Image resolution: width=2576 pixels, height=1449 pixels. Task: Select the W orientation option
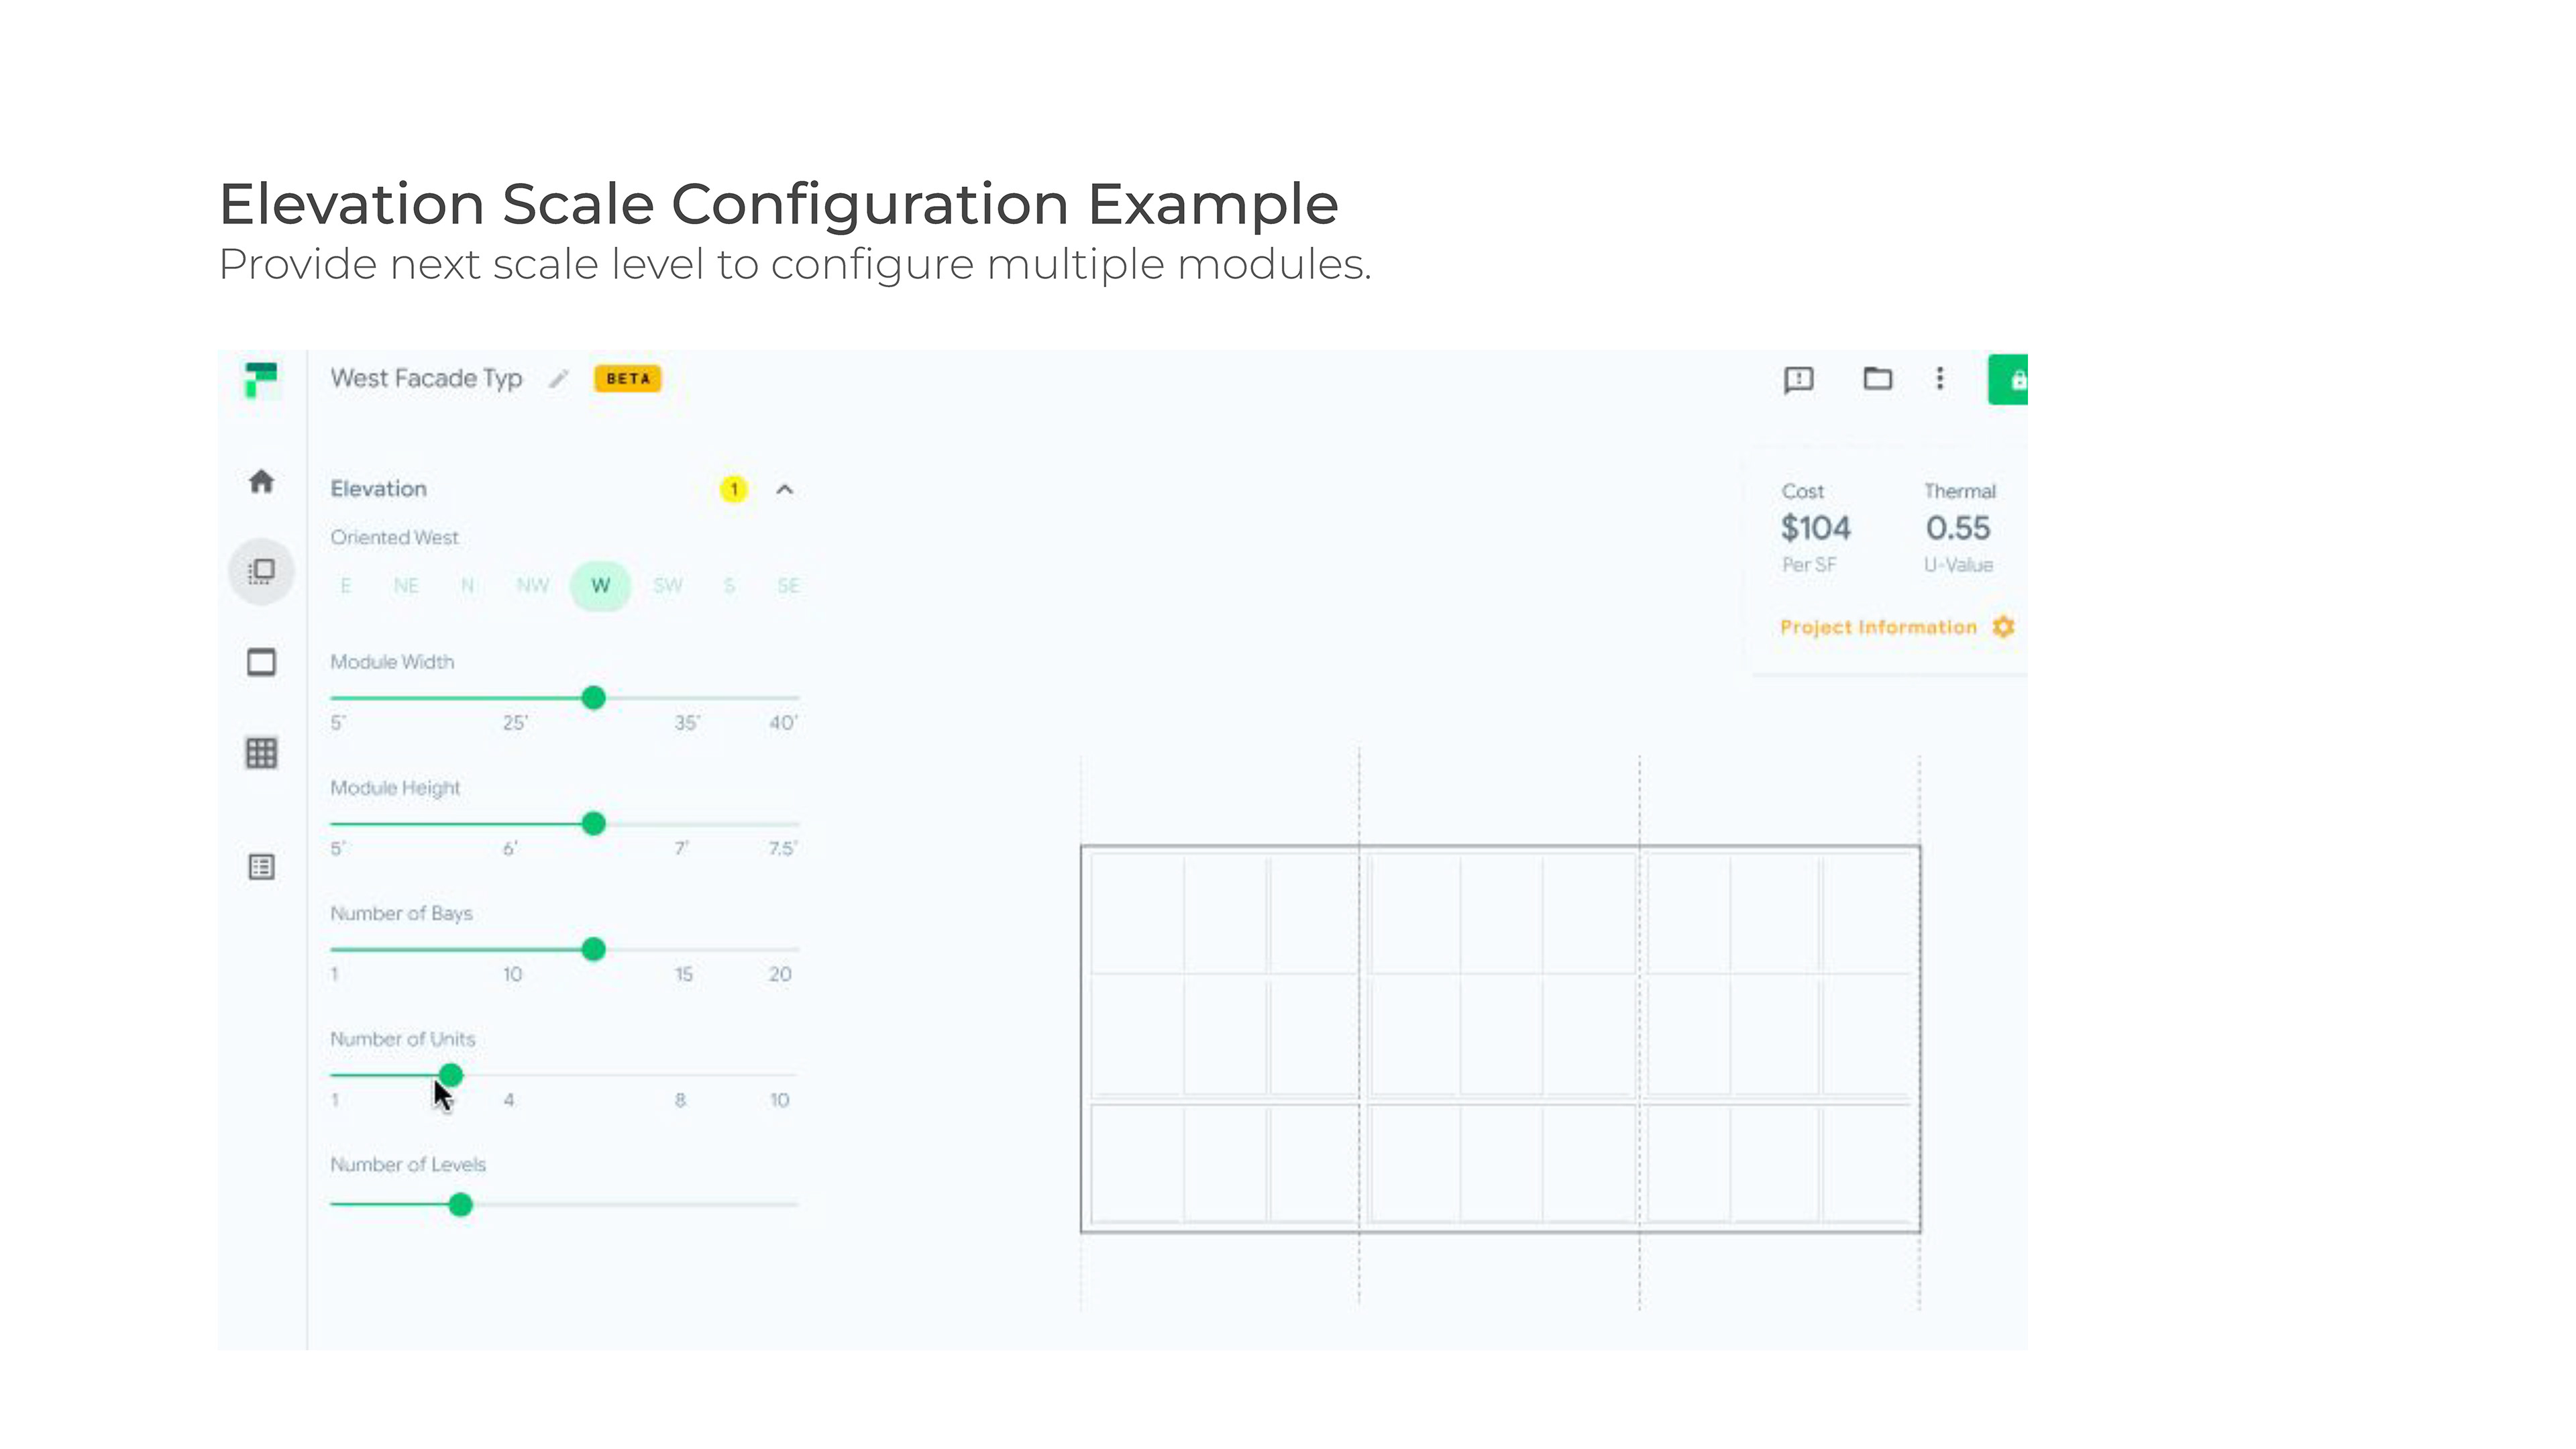(x=600, y=586)
